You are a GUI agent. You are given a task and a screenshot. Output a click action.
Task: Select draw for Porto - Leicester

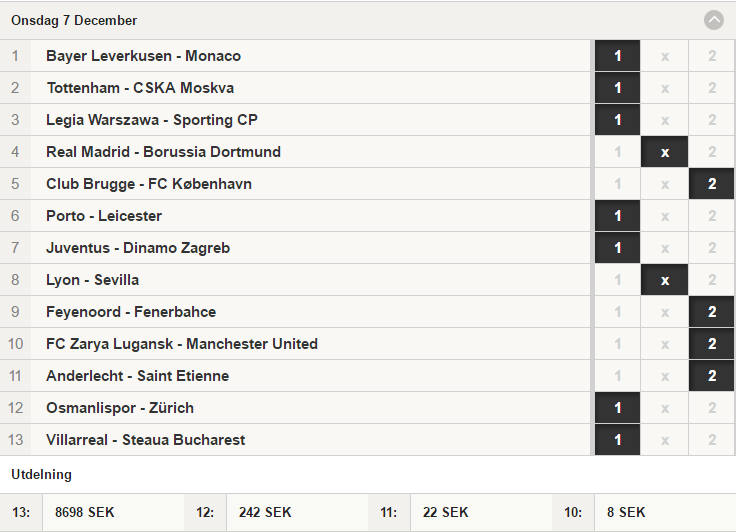pyautogui.click(x=665, y=216)
